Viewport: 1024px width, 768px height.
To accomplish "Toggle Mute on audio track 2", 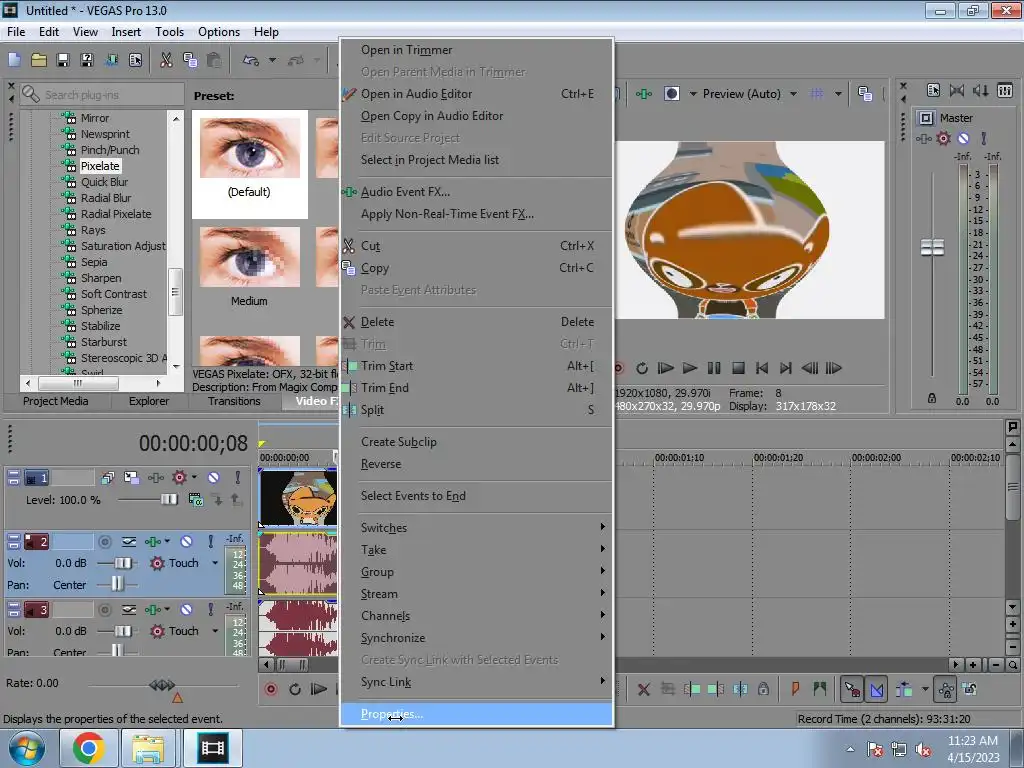I will coord(186,541).
